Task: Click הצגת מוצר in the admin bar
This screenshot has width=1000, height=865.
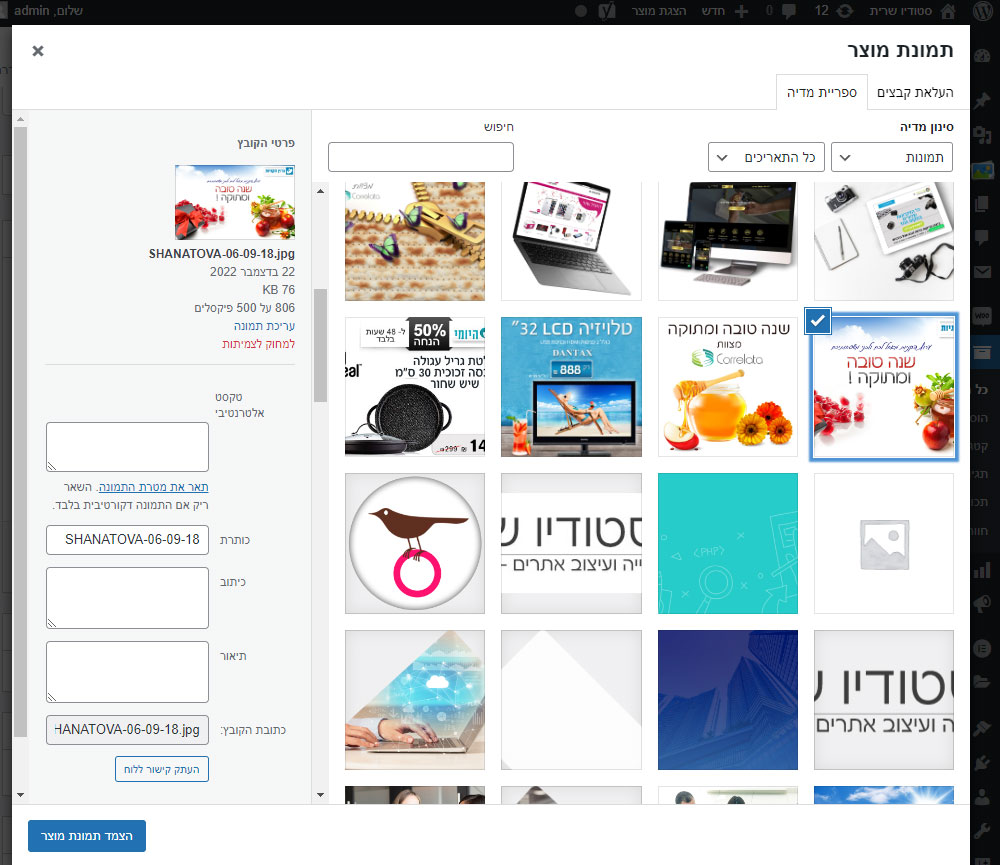Action: pos(659,11)
